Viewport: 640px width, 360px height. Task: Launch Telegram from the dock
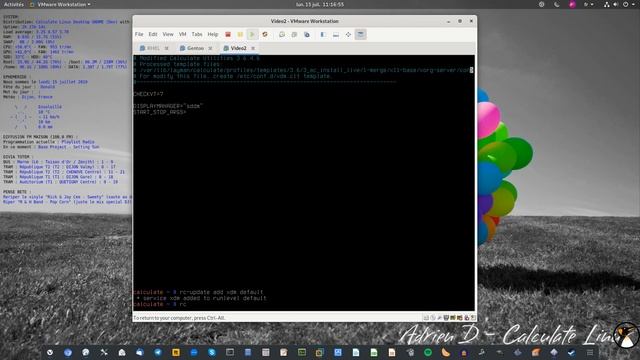tap(158, 352)
